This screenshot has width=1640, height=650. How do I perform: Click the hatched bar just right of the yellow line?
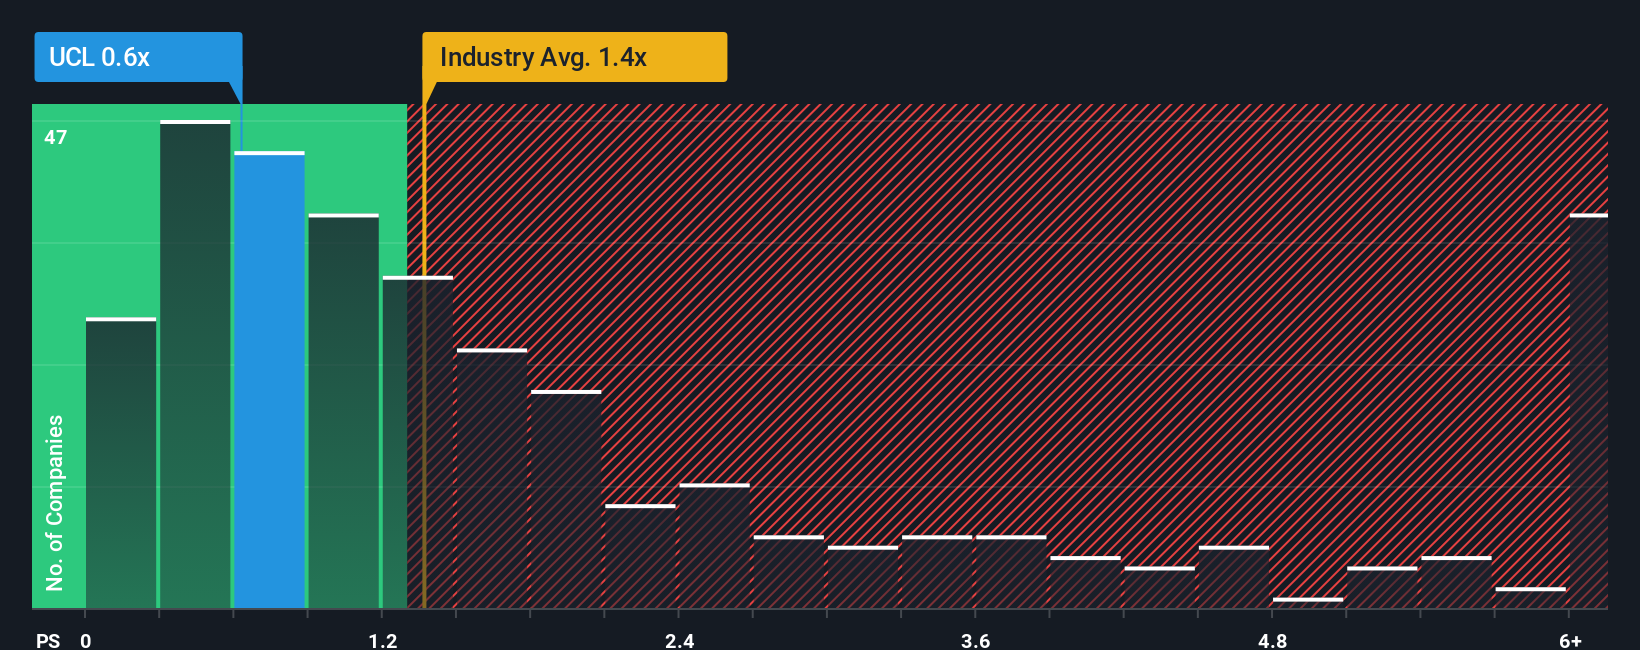click(491, 478)
